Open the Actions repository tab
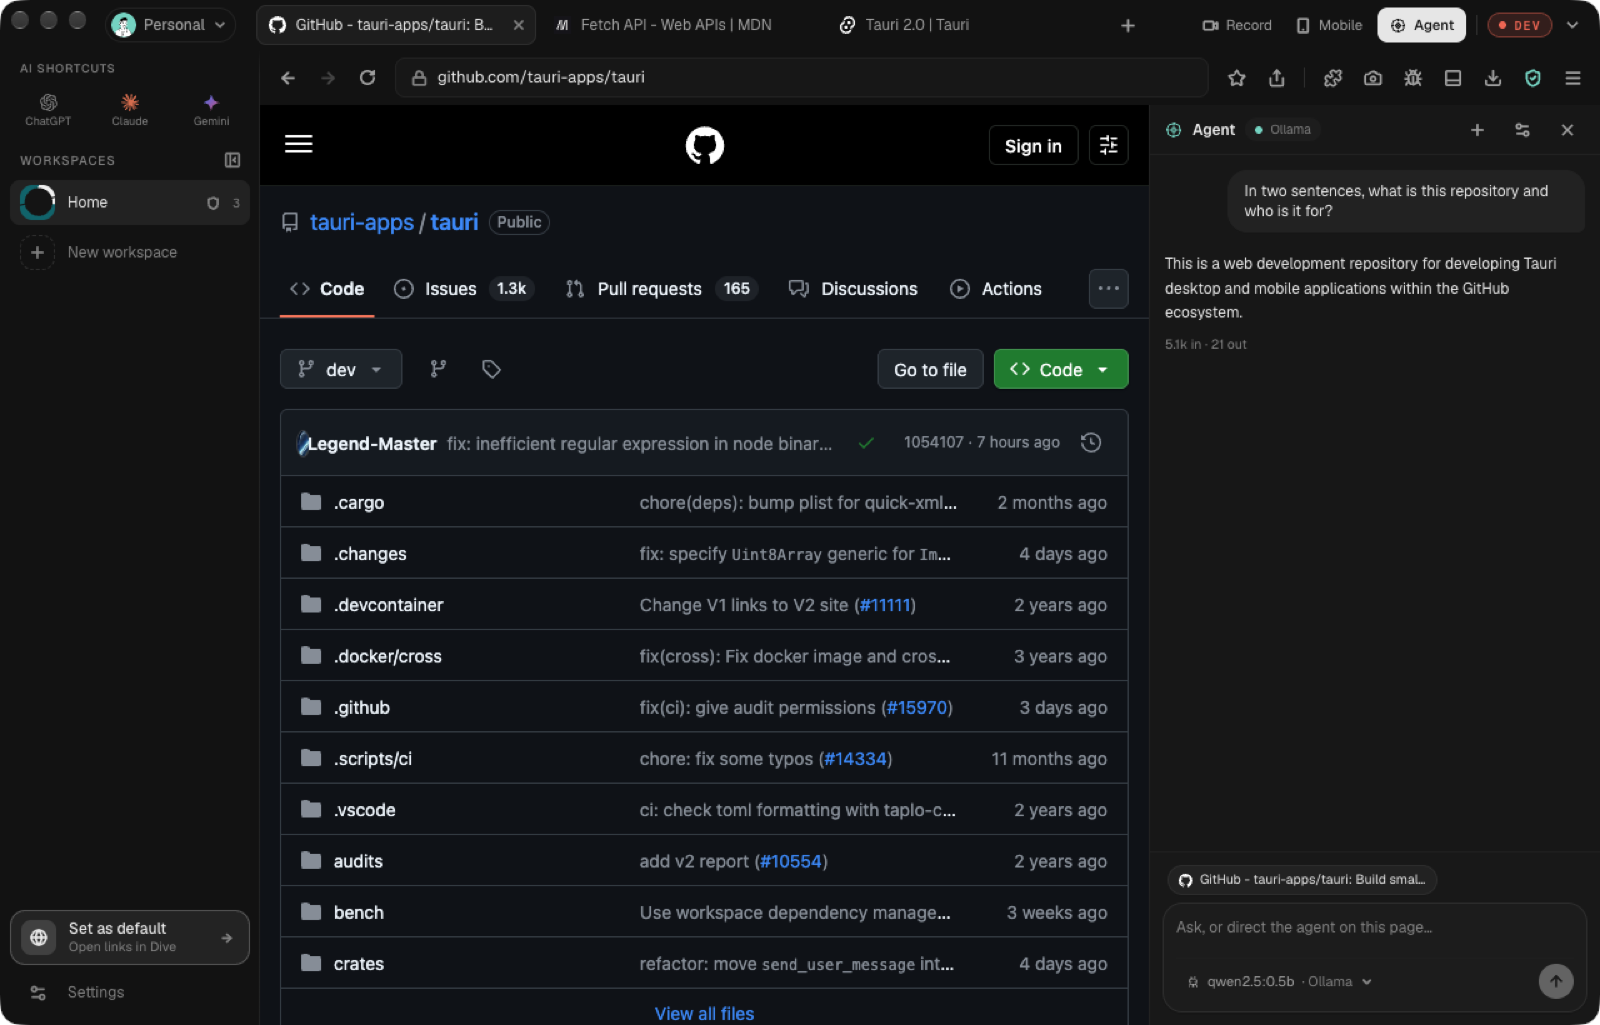Screen dimensions: 1600x1025 coord(996,289)
